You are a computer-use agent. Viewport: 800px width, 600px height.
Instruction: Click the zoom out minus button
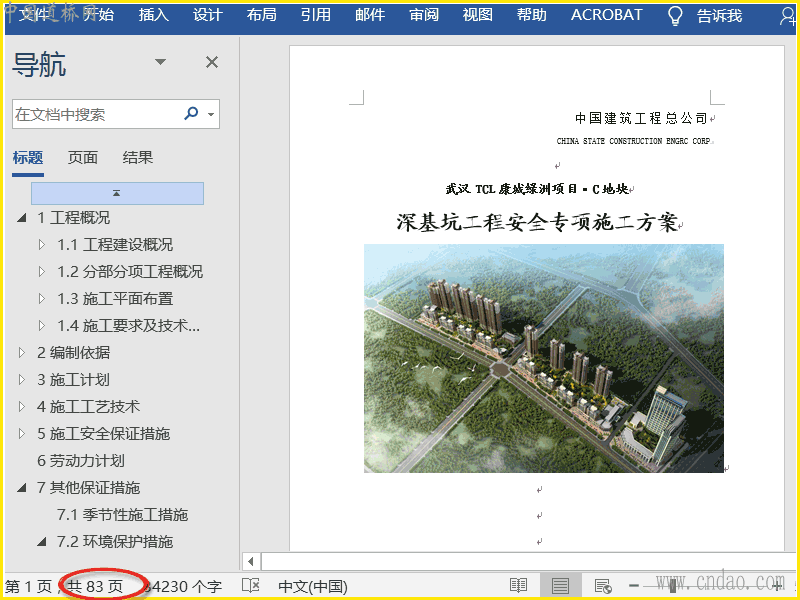[634, 586]
